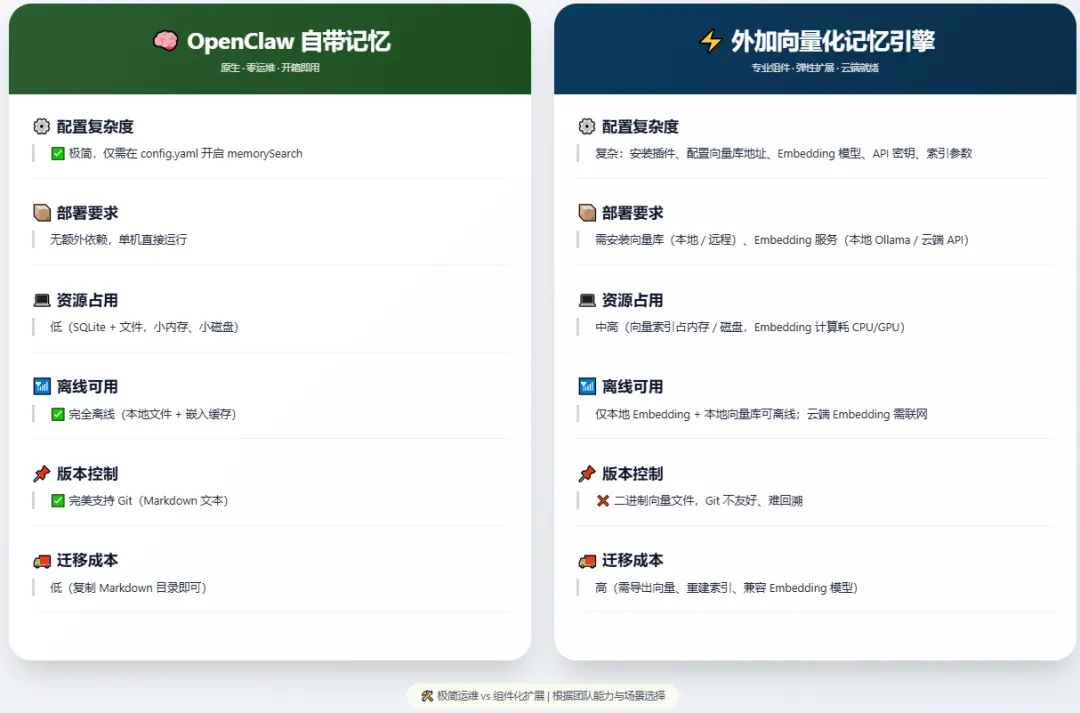Click the 迁移成本 heading in OpenClaw card
This screenshot has height=713, width=1080.
[87, 560]
